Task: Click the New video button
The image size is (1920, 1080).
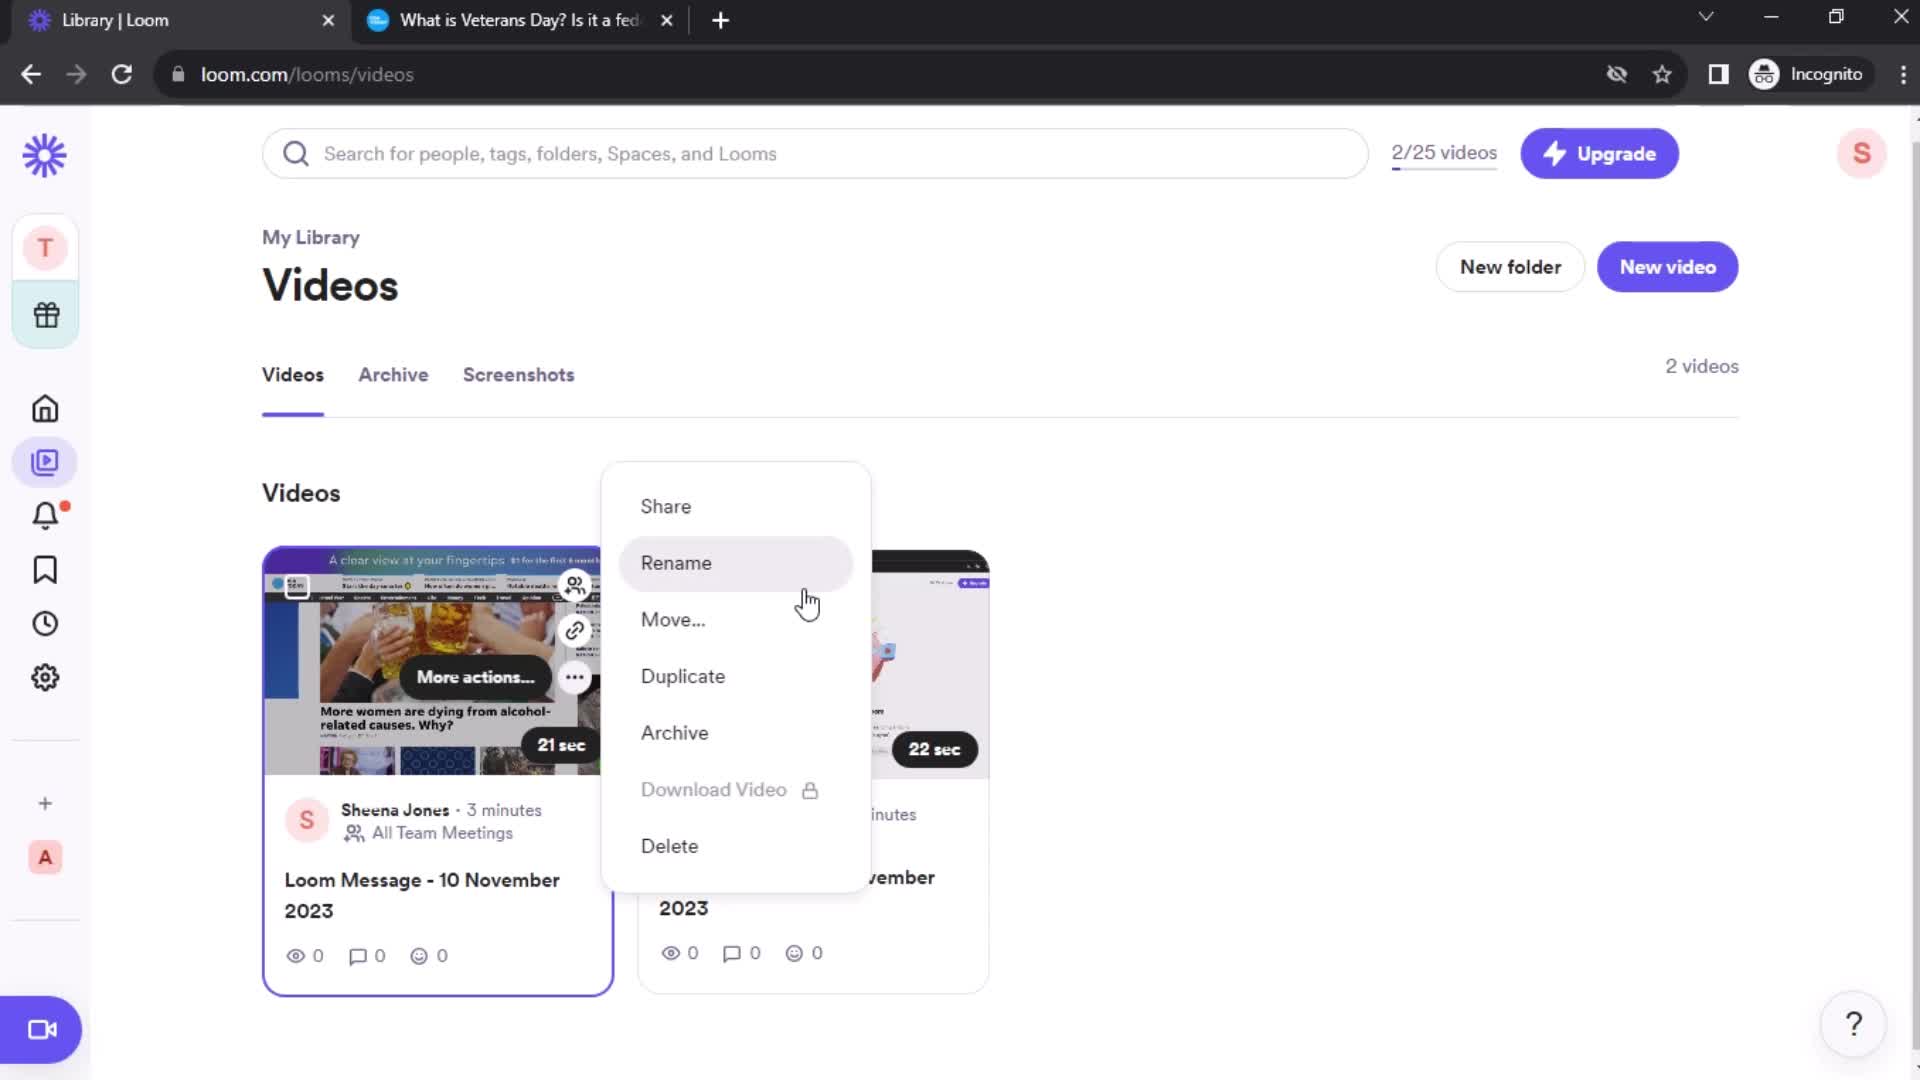Action: click(1668, 266)
